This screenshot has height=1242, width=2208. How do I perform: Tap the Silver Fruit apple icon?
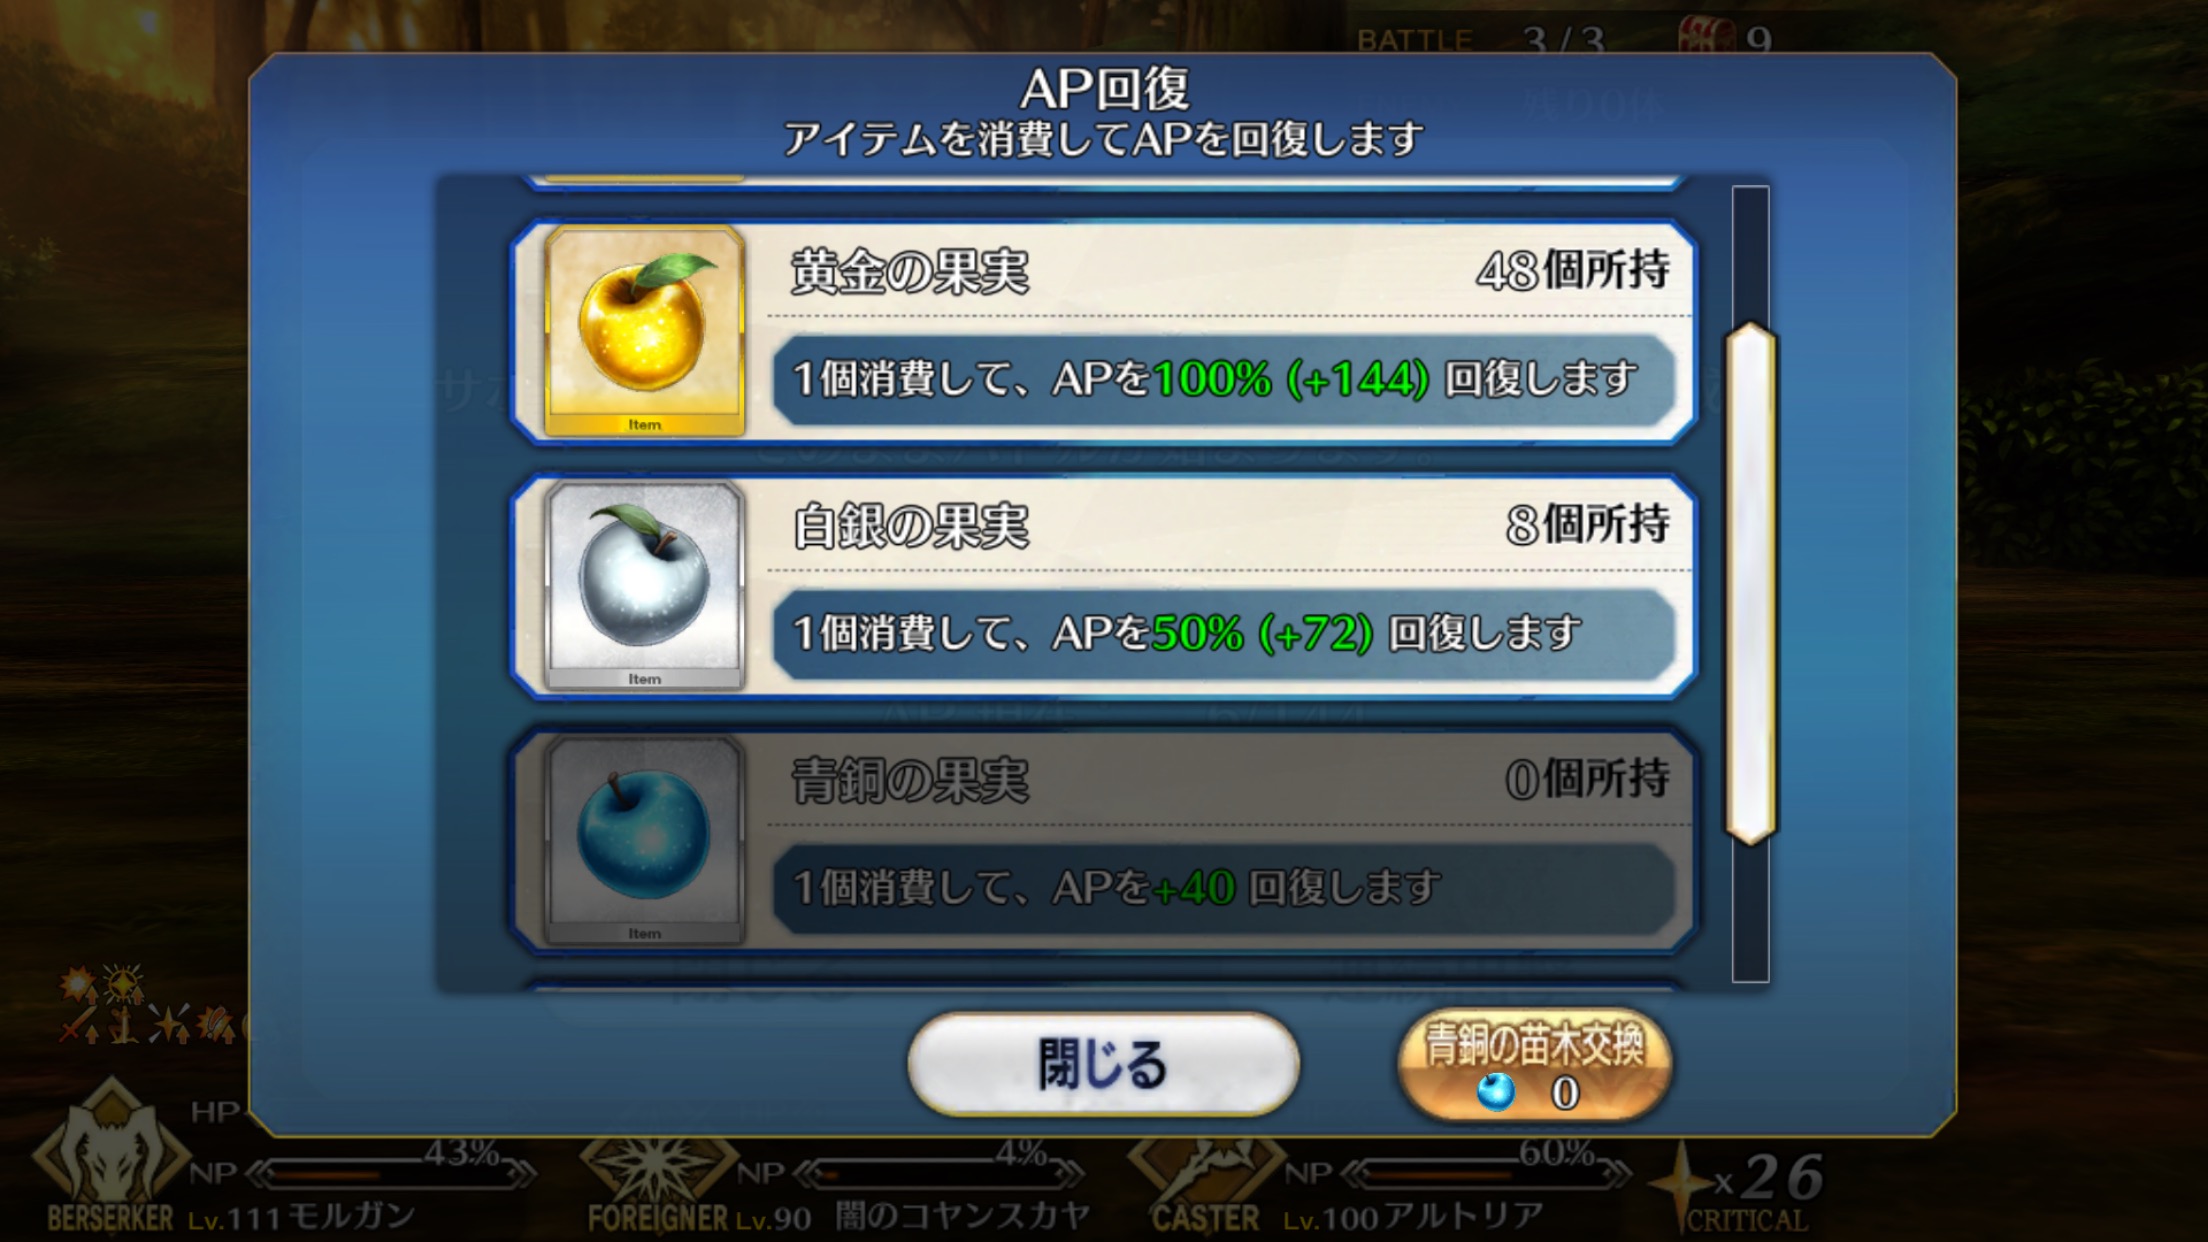tap(645, 586)
